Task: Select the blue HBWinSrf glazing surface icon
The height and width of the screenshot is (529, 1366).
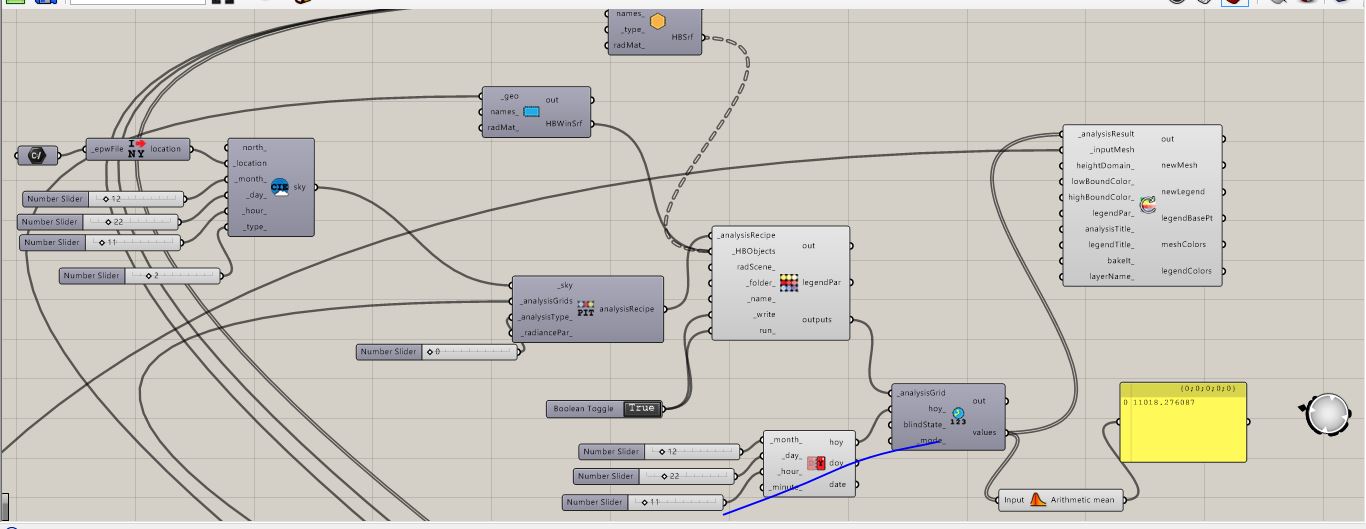Action: (x=532, y=111)
